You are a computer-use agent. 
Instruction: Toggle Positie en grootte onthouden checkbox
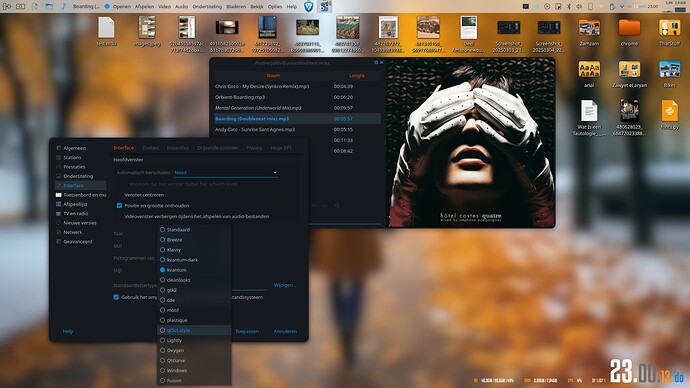coord(119,205)
